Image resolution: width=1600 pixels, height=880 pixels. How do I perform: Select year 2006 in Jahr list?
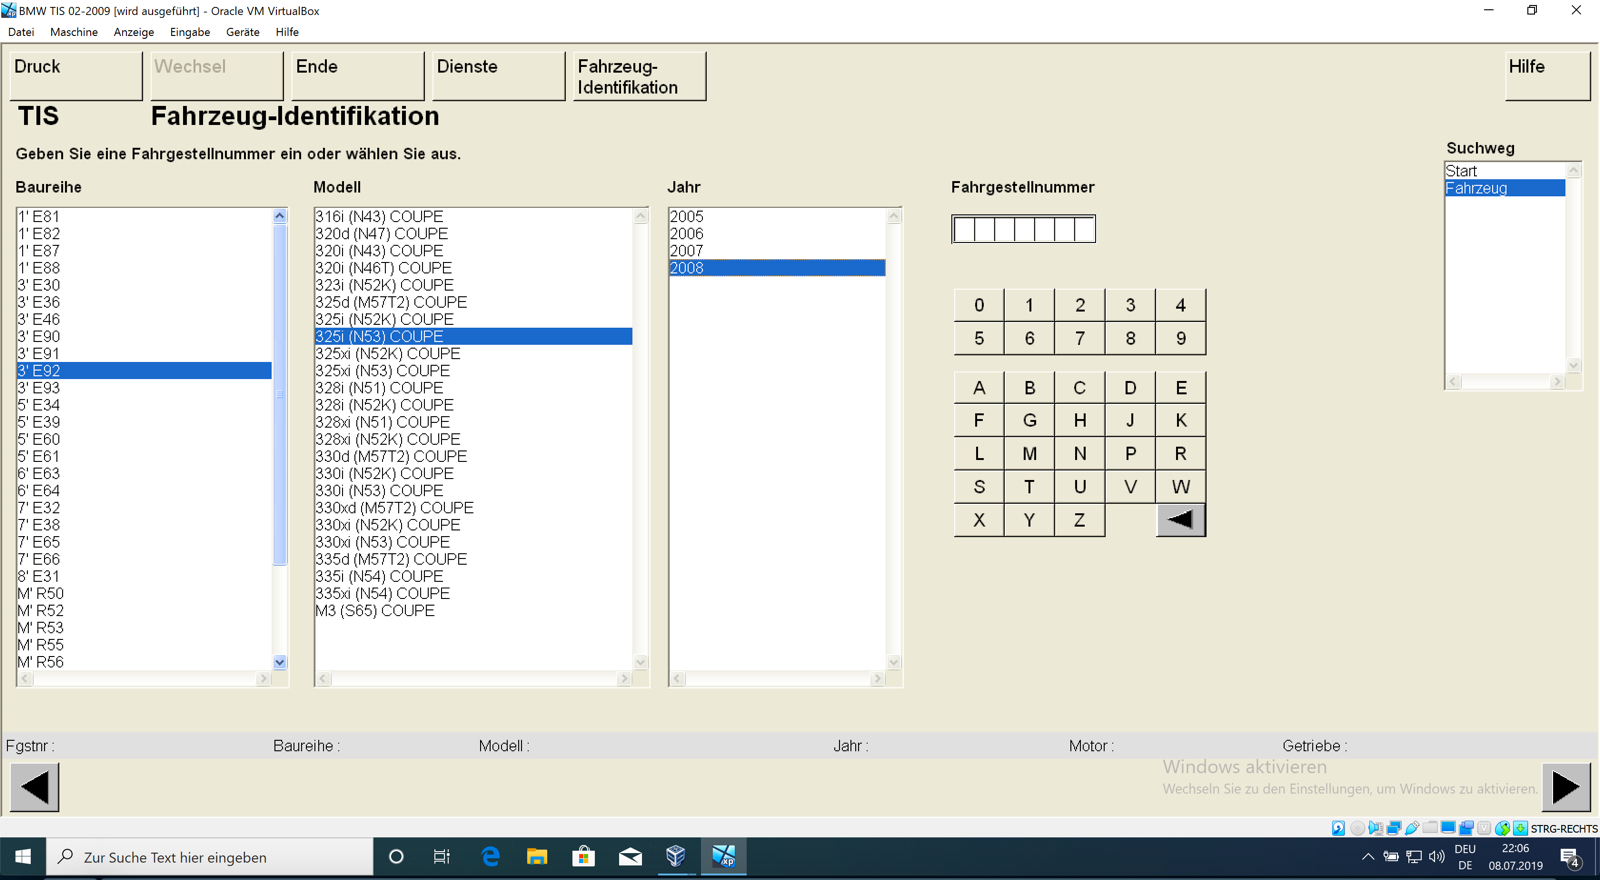[x=687, y=234]
